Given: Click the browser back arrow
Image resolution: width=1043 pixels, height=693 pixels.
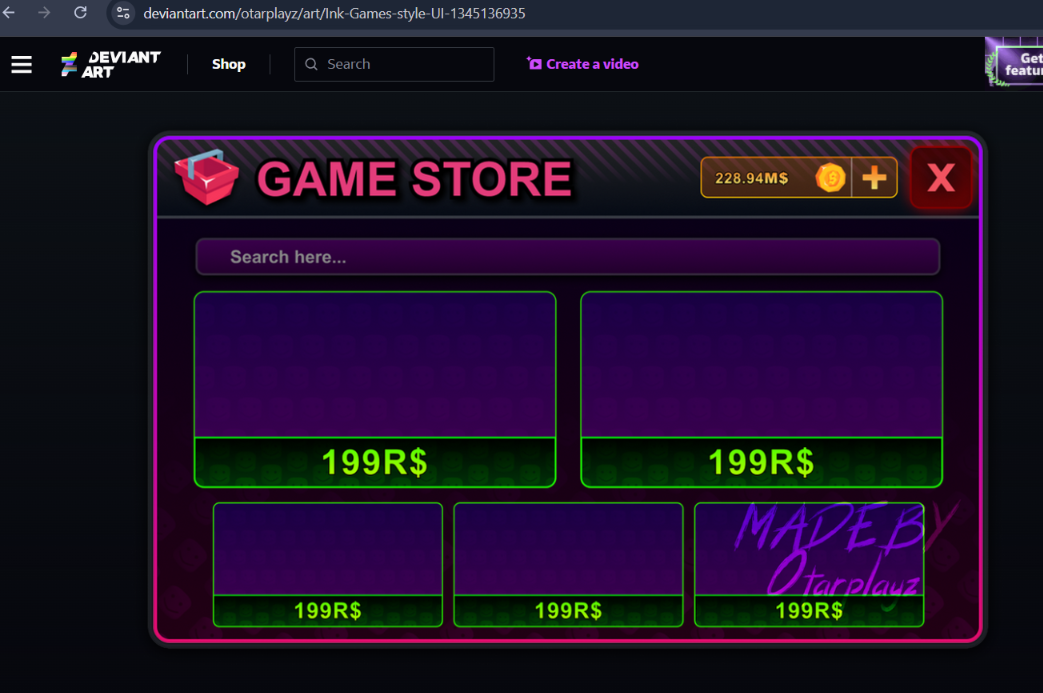Looking at the screenshot, I should click(9, 13).
